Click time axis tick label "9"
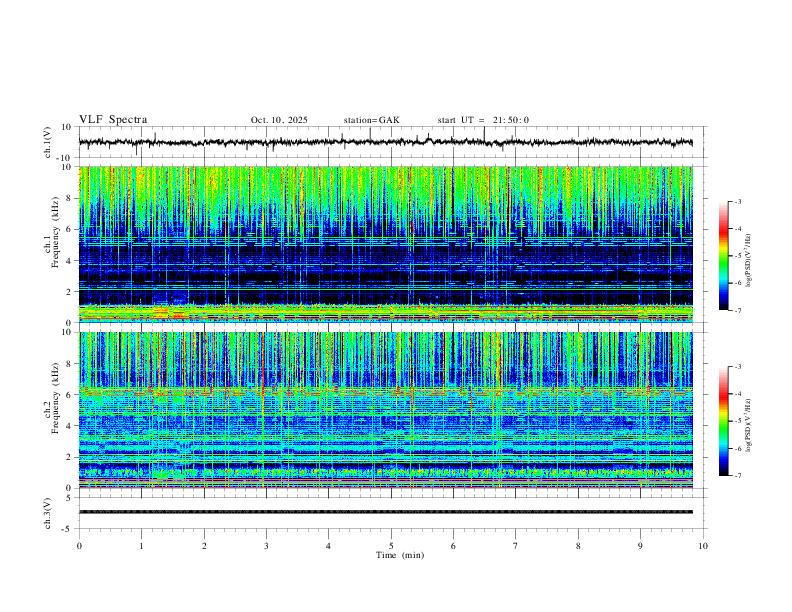This screenshot has width=792, height=612. tap(640, 546)
